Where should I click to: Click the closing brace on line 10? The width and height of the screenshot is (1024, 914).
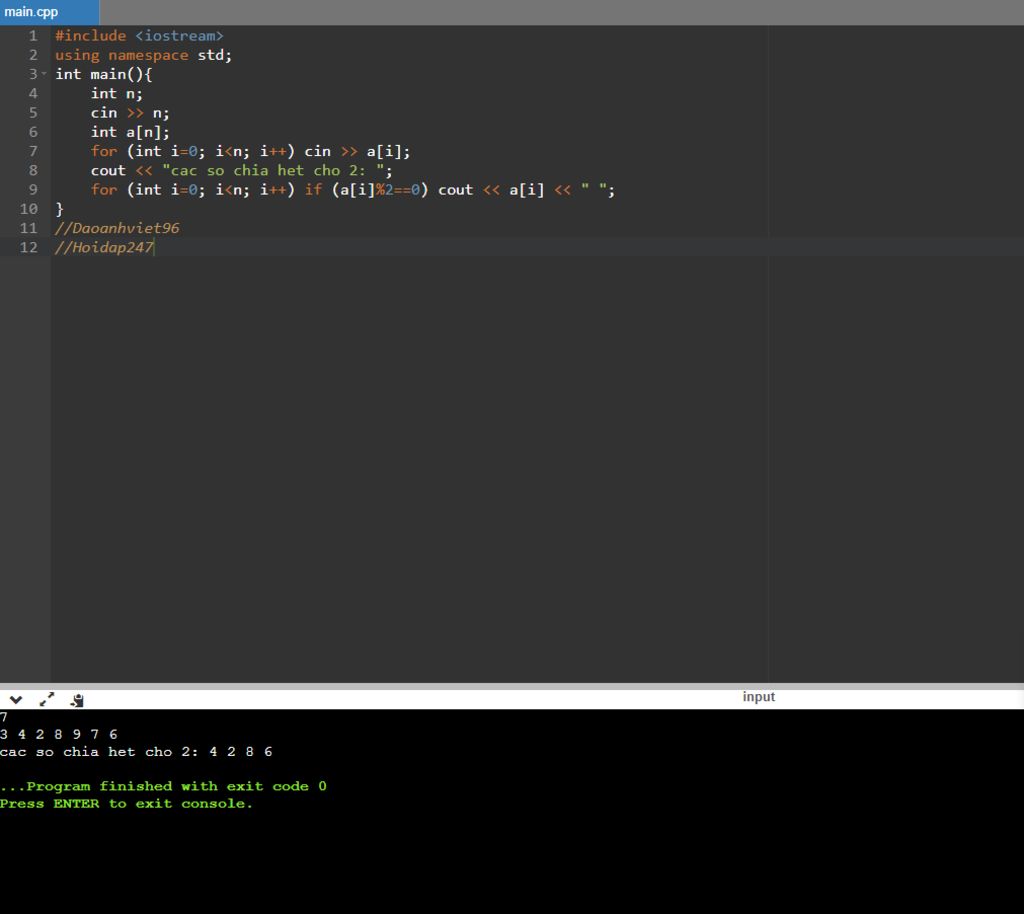pos(59,209)
